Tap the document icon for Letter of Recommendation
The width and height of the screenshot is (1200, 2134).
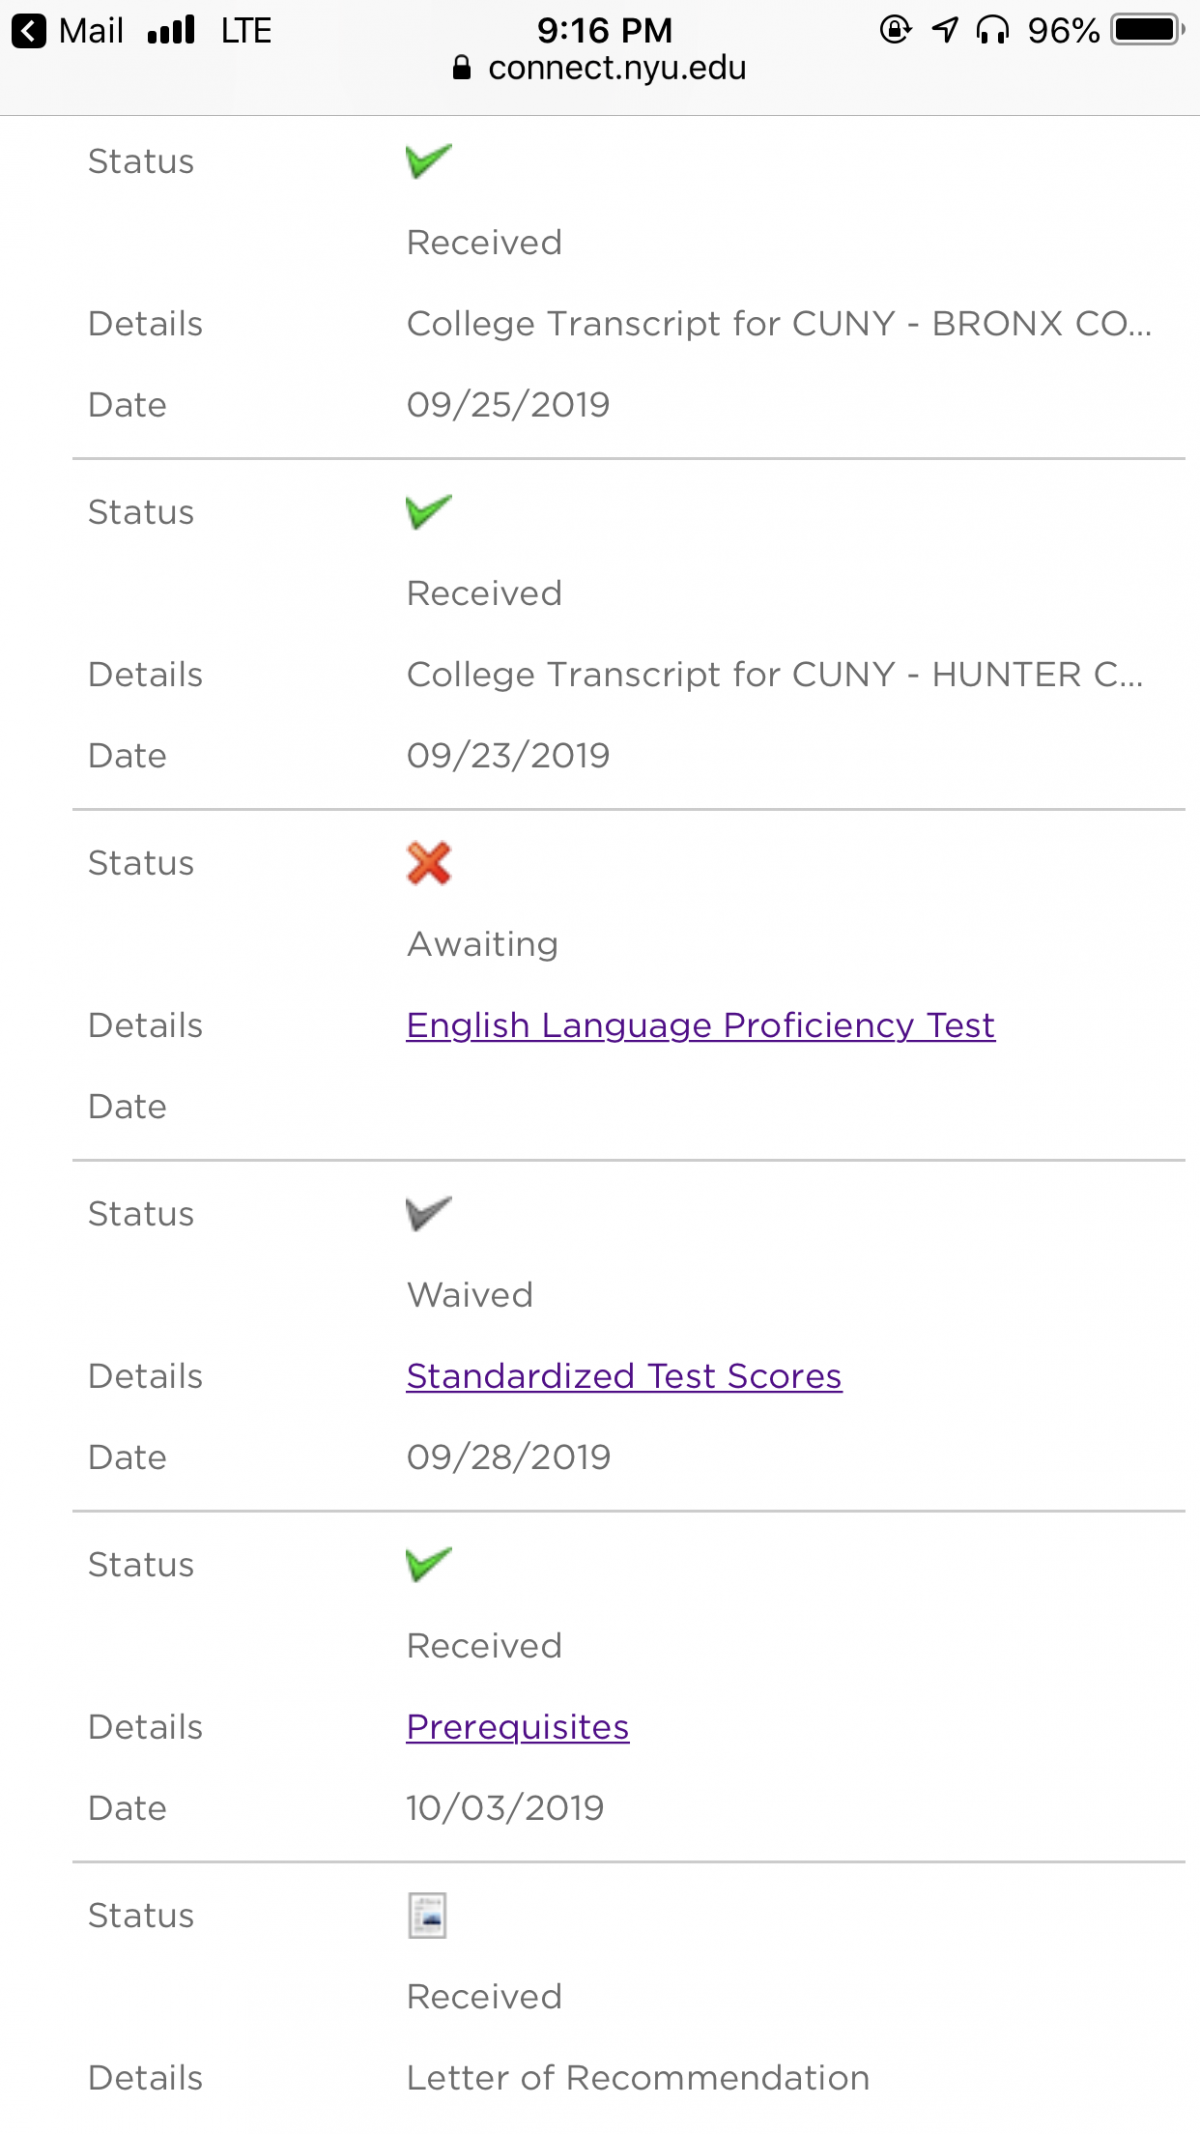[x=427, y=1916]
